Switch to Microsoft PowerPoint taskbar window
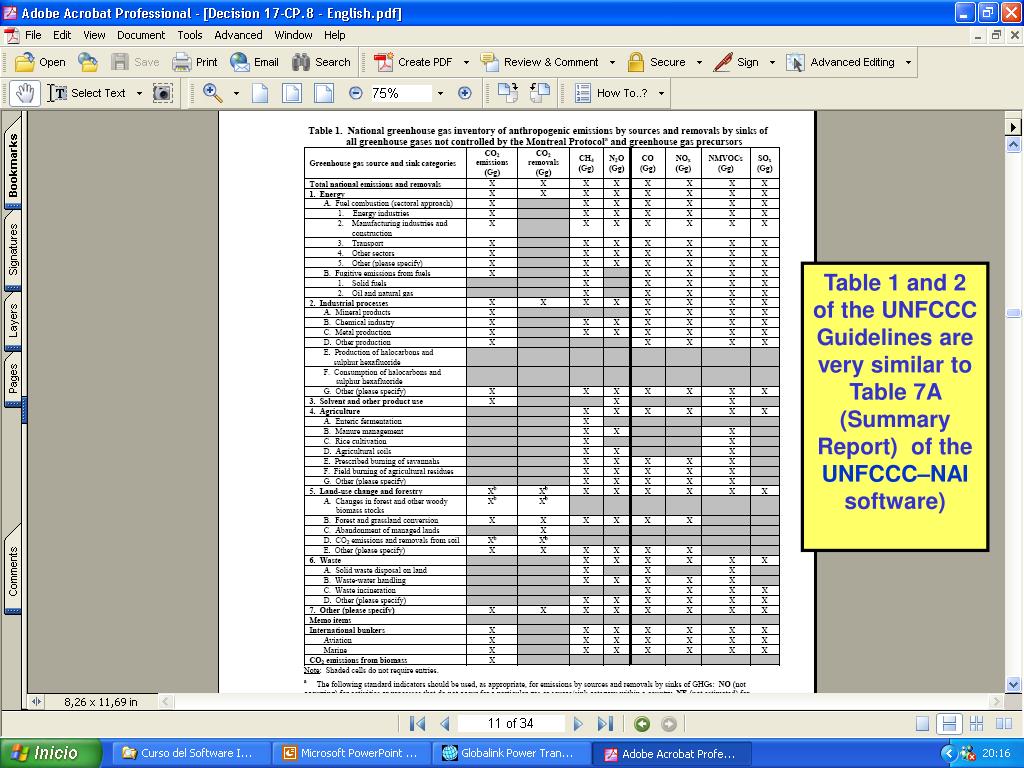The height and width of the screenshot is (768, 1024). tap(351, 754)
